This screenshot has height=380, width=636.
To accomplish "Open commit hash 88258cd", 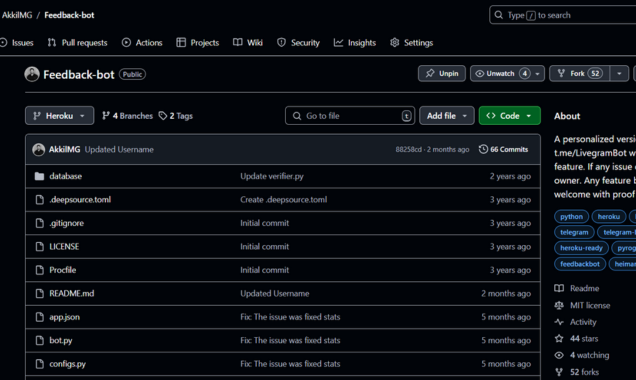I will click(408, 149).
